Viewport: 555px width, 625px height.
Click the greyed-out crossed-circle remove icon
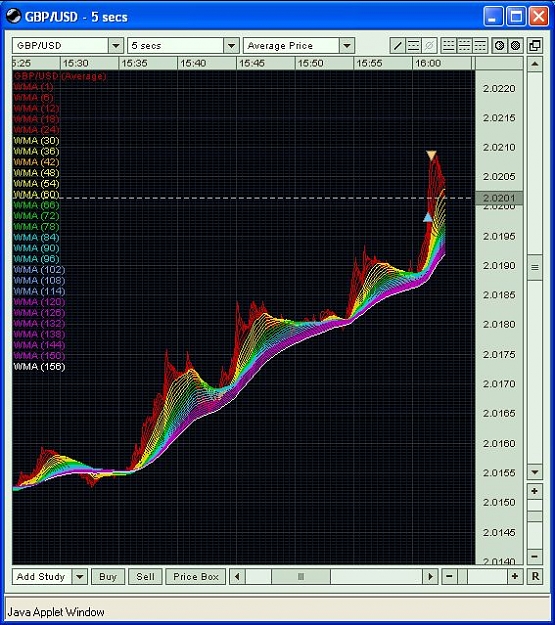click(x=429, y=46)
